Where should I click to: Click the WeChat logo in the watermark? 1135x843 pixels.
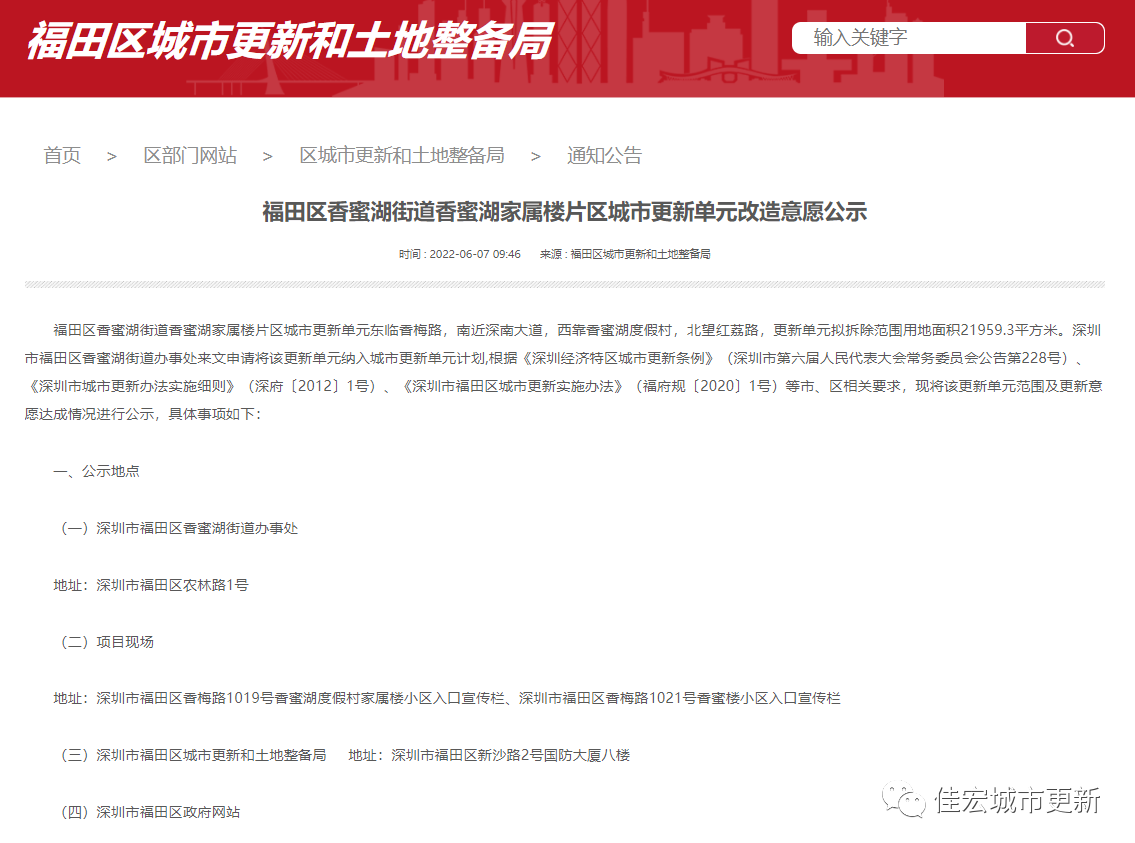[904, 800]
